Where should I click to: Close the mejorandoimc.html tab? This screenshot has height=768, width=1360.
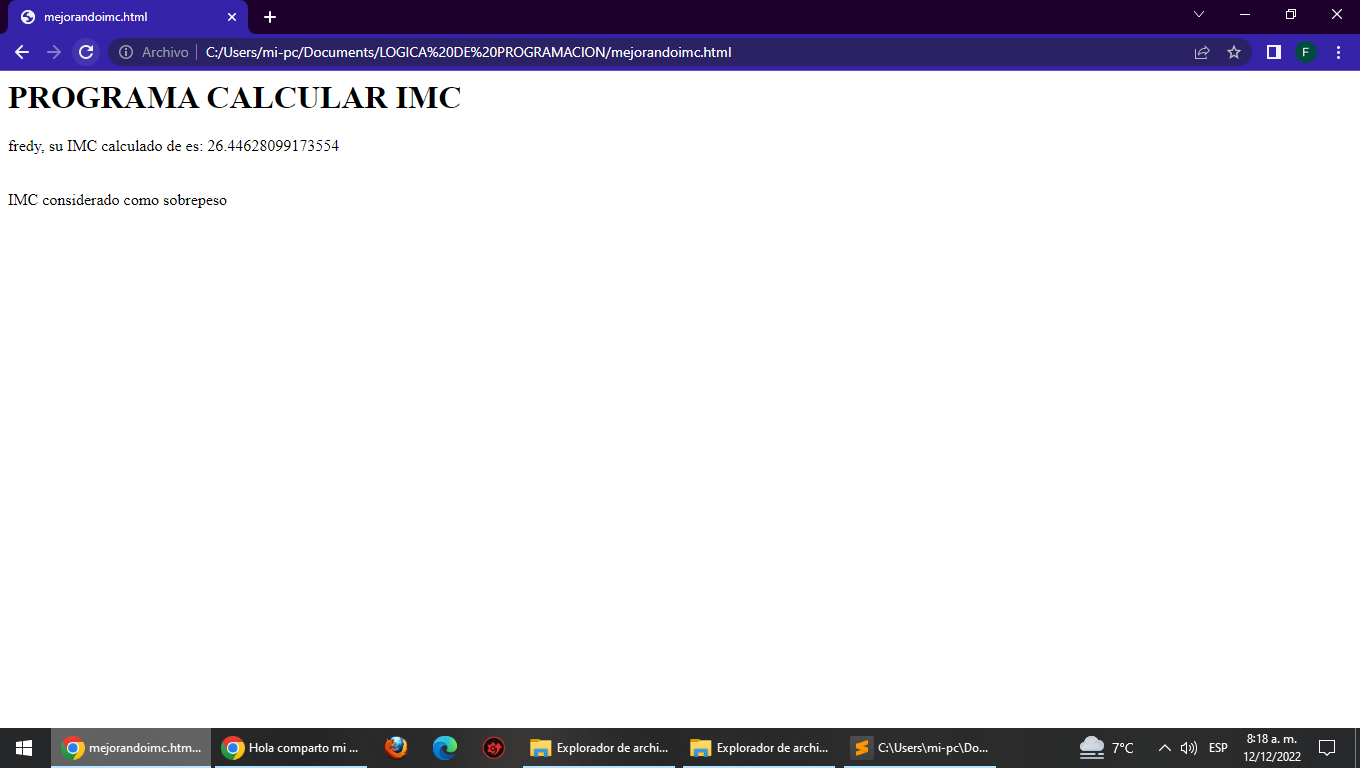(x=232, y=17)
